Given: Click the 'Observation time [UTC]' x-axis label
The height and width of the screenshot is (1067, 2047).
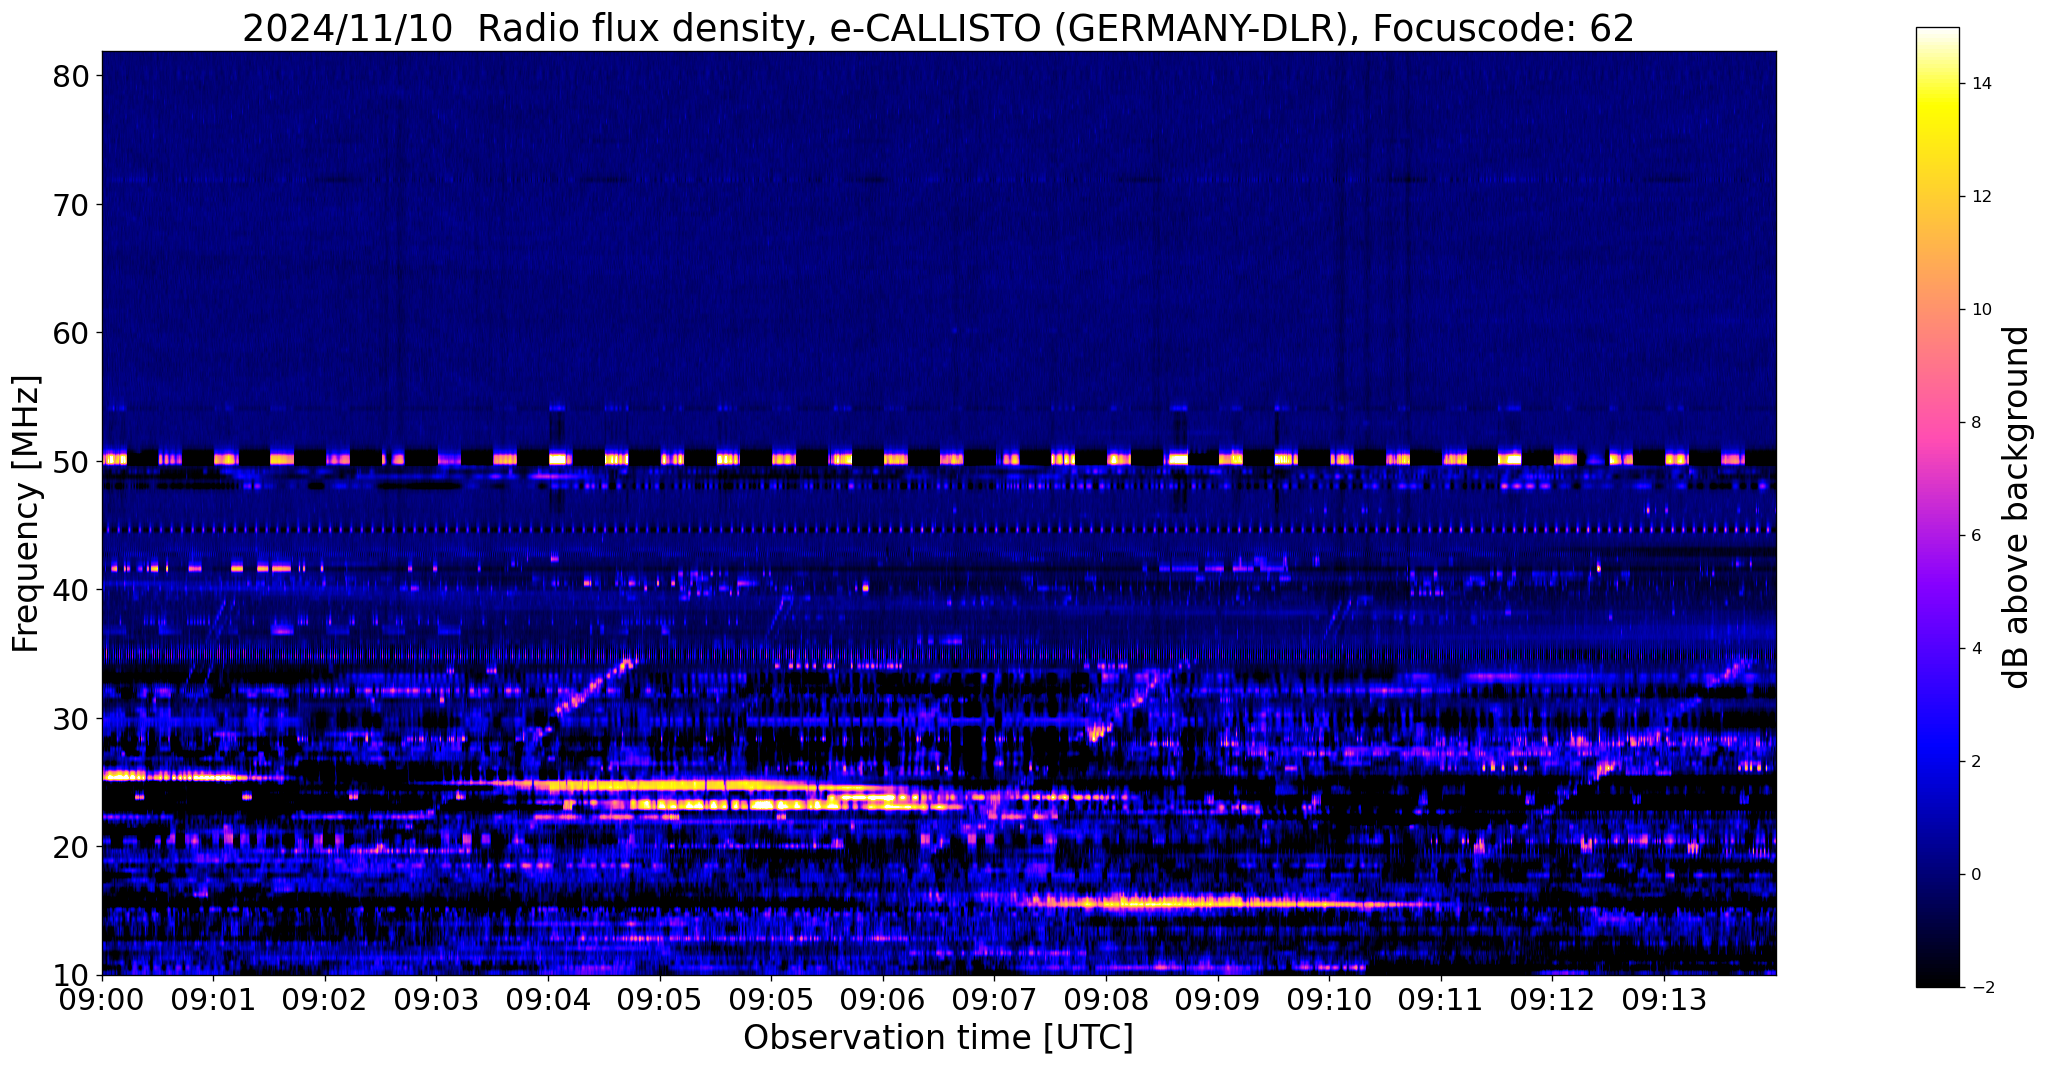Looking at the screenshot, I should 938,1038.
